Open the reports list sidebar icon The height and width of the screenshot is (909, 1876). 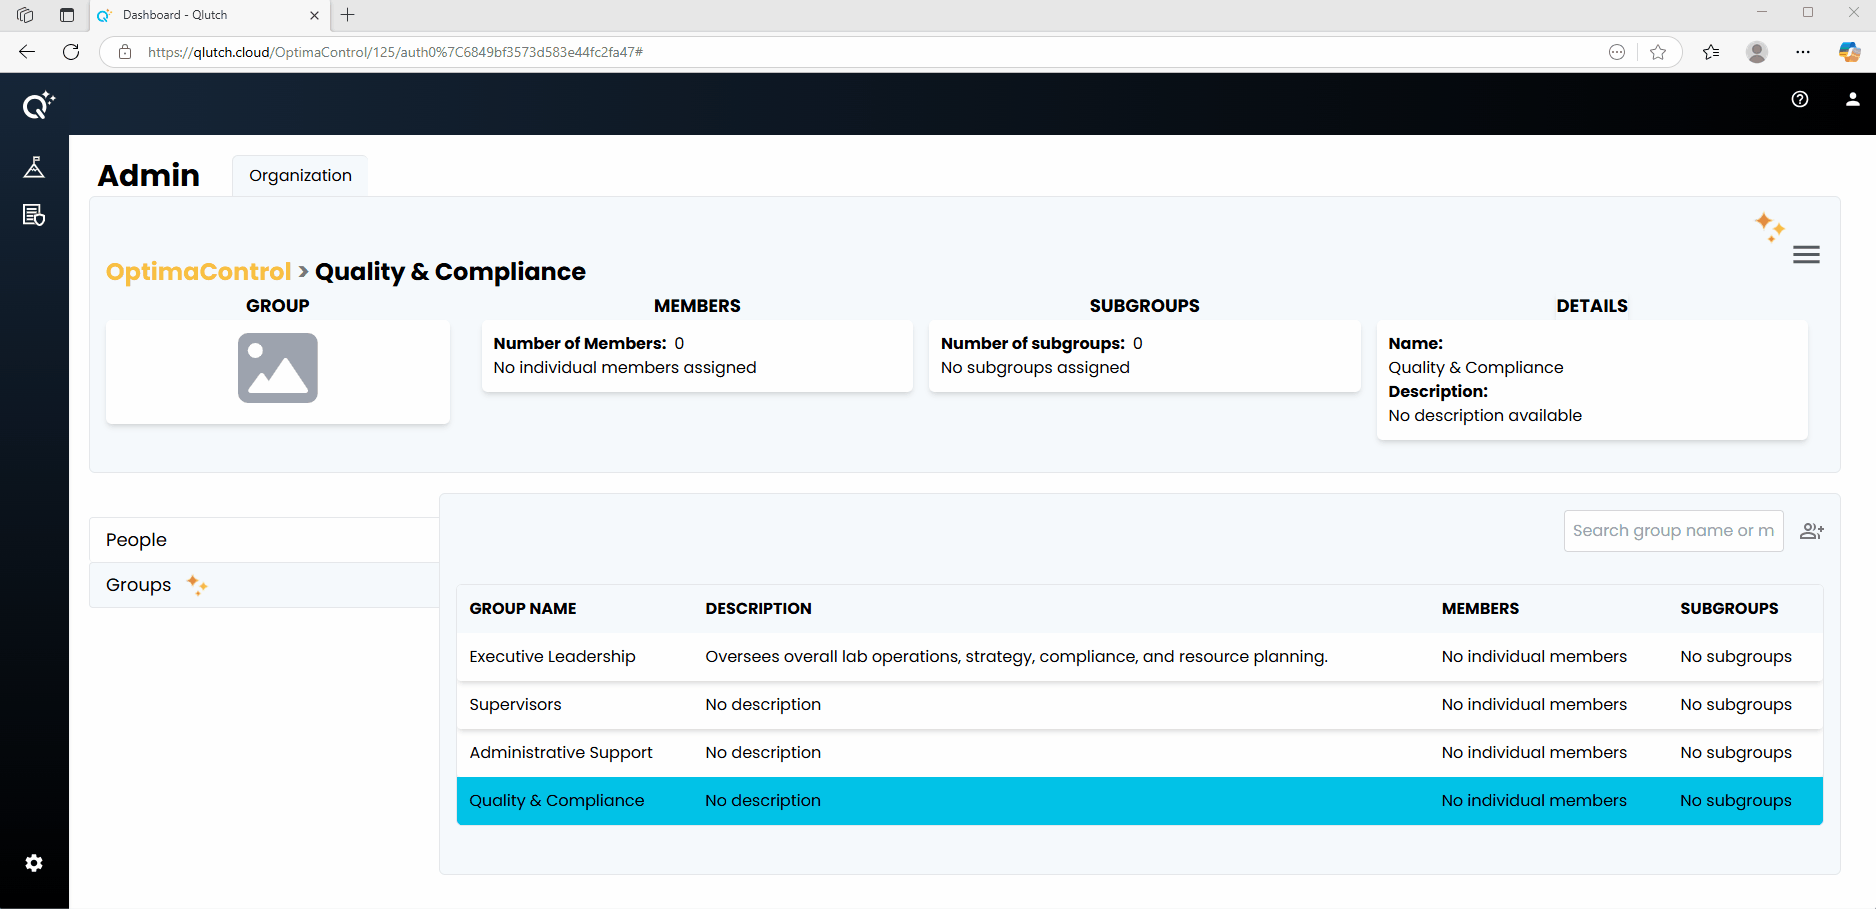point(34,215)
